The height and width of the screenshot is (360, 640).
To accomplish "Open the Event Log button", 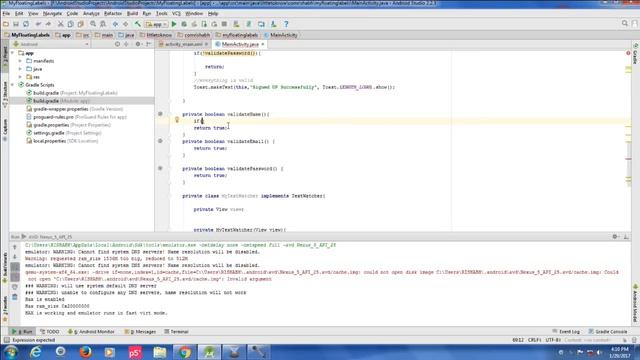I will pyautogui.click(x=566, y=331).
